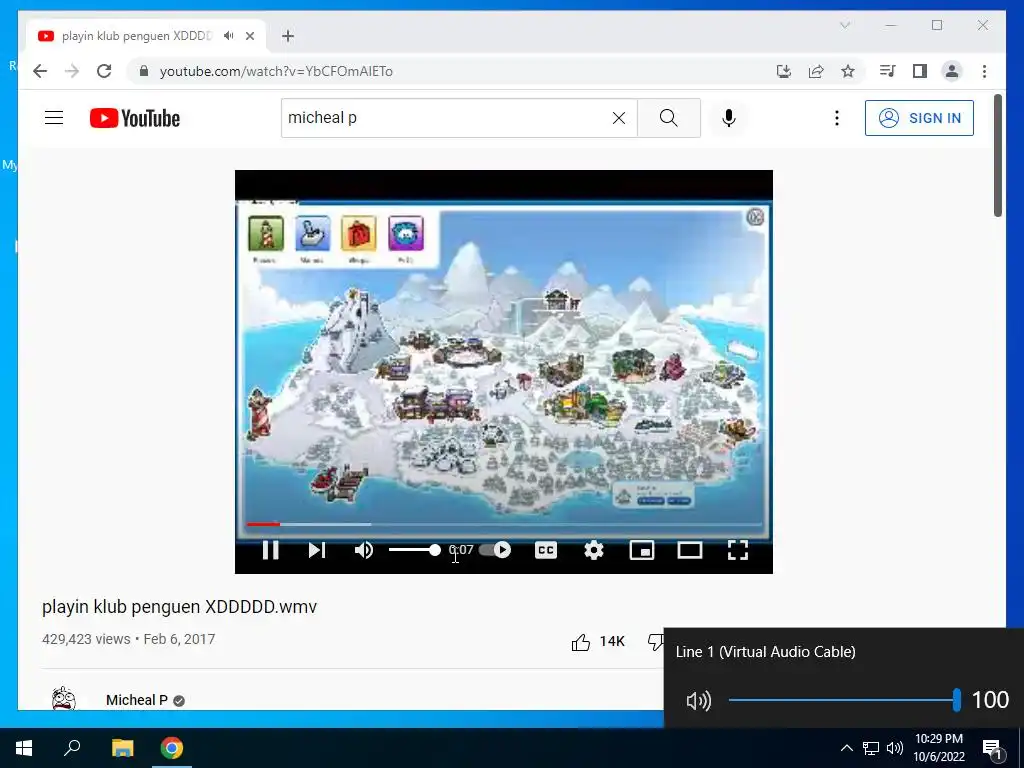
Task: Enable miniplayer mode
Action: click(642, 551)
